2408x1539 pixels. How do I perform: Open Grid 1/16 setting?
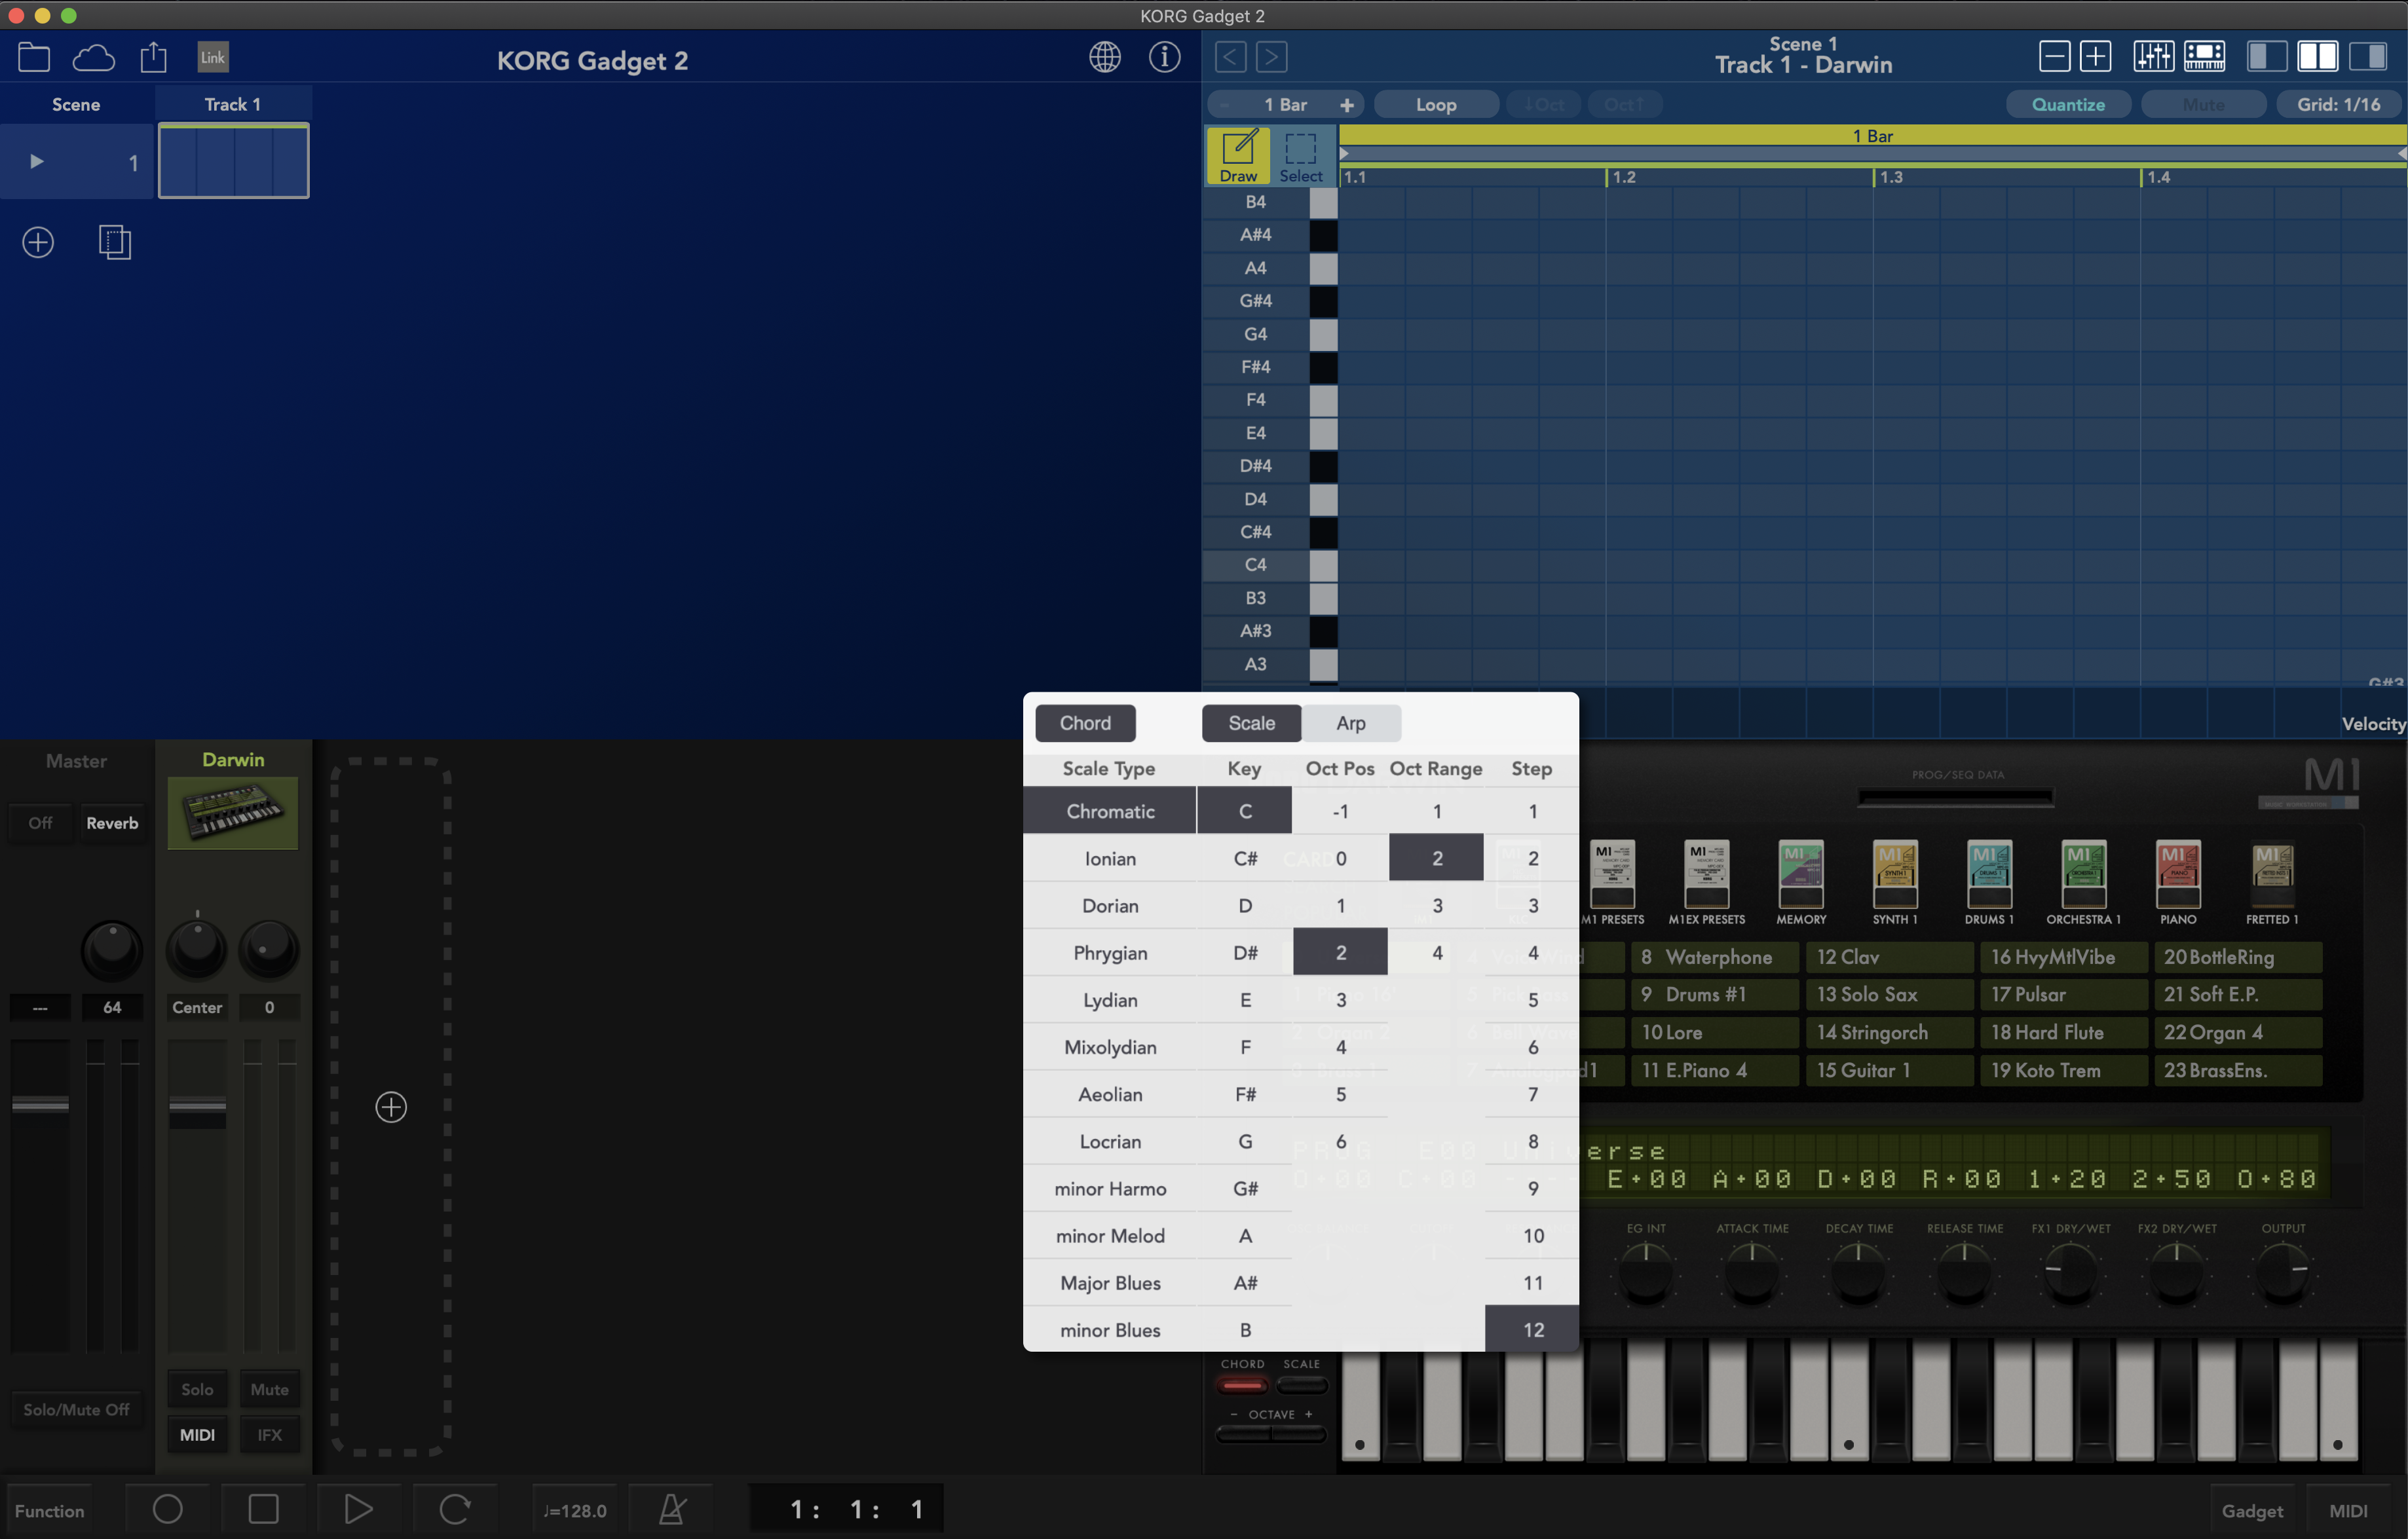coord(2338,104)
